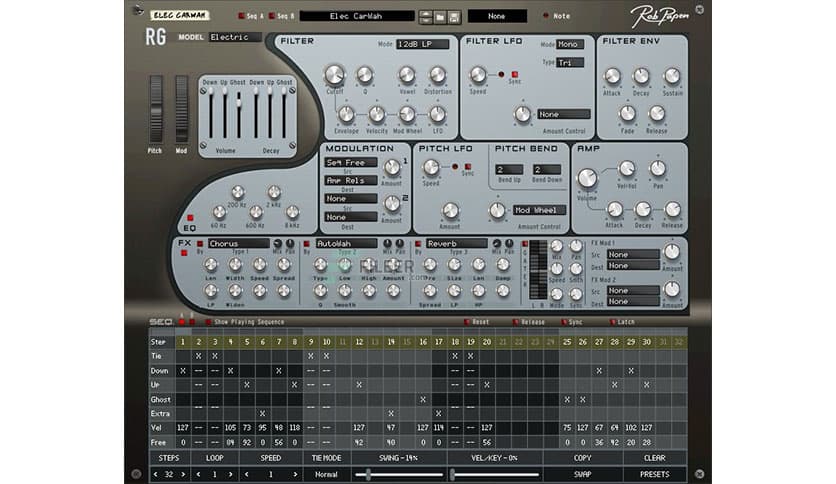Adjust the Amp Release knob
Screen dimensions: 836x484
coord(672,209)
